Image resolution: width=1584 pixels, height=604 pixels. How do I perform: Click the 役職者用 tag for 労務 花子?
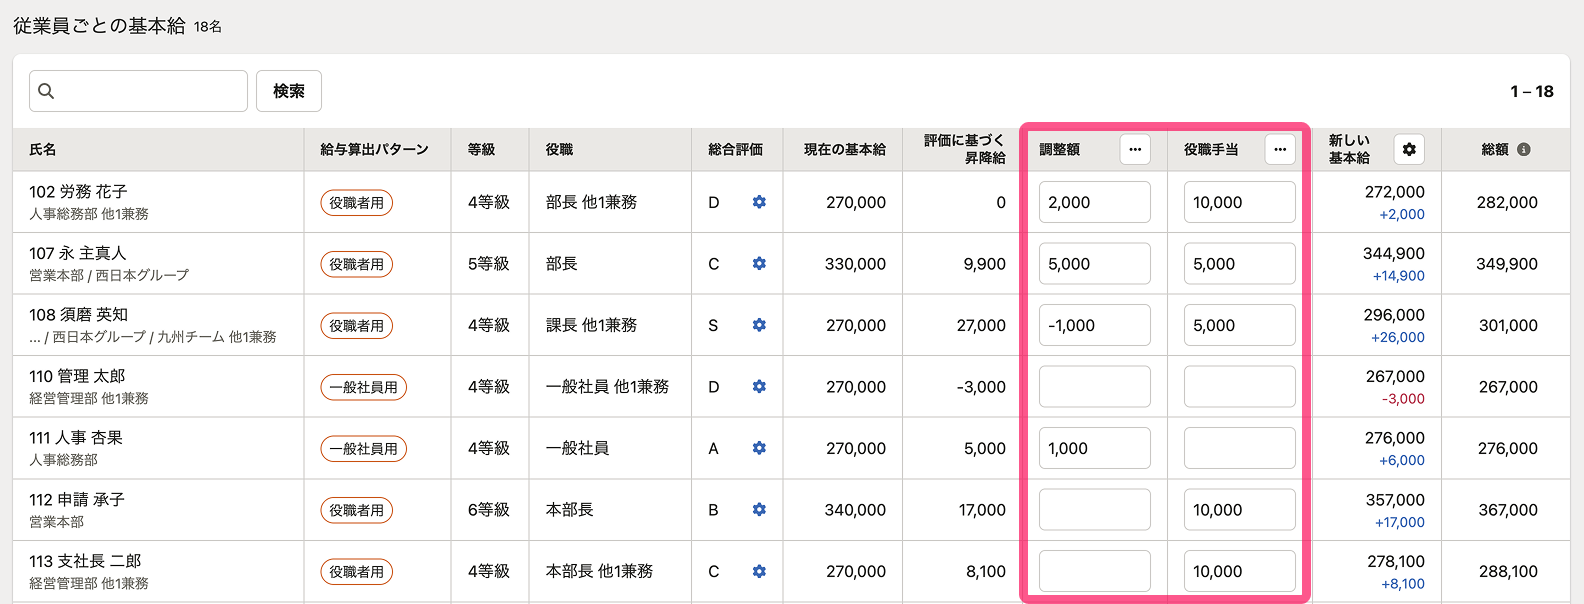pyautogui.click(x=357, y=203)
